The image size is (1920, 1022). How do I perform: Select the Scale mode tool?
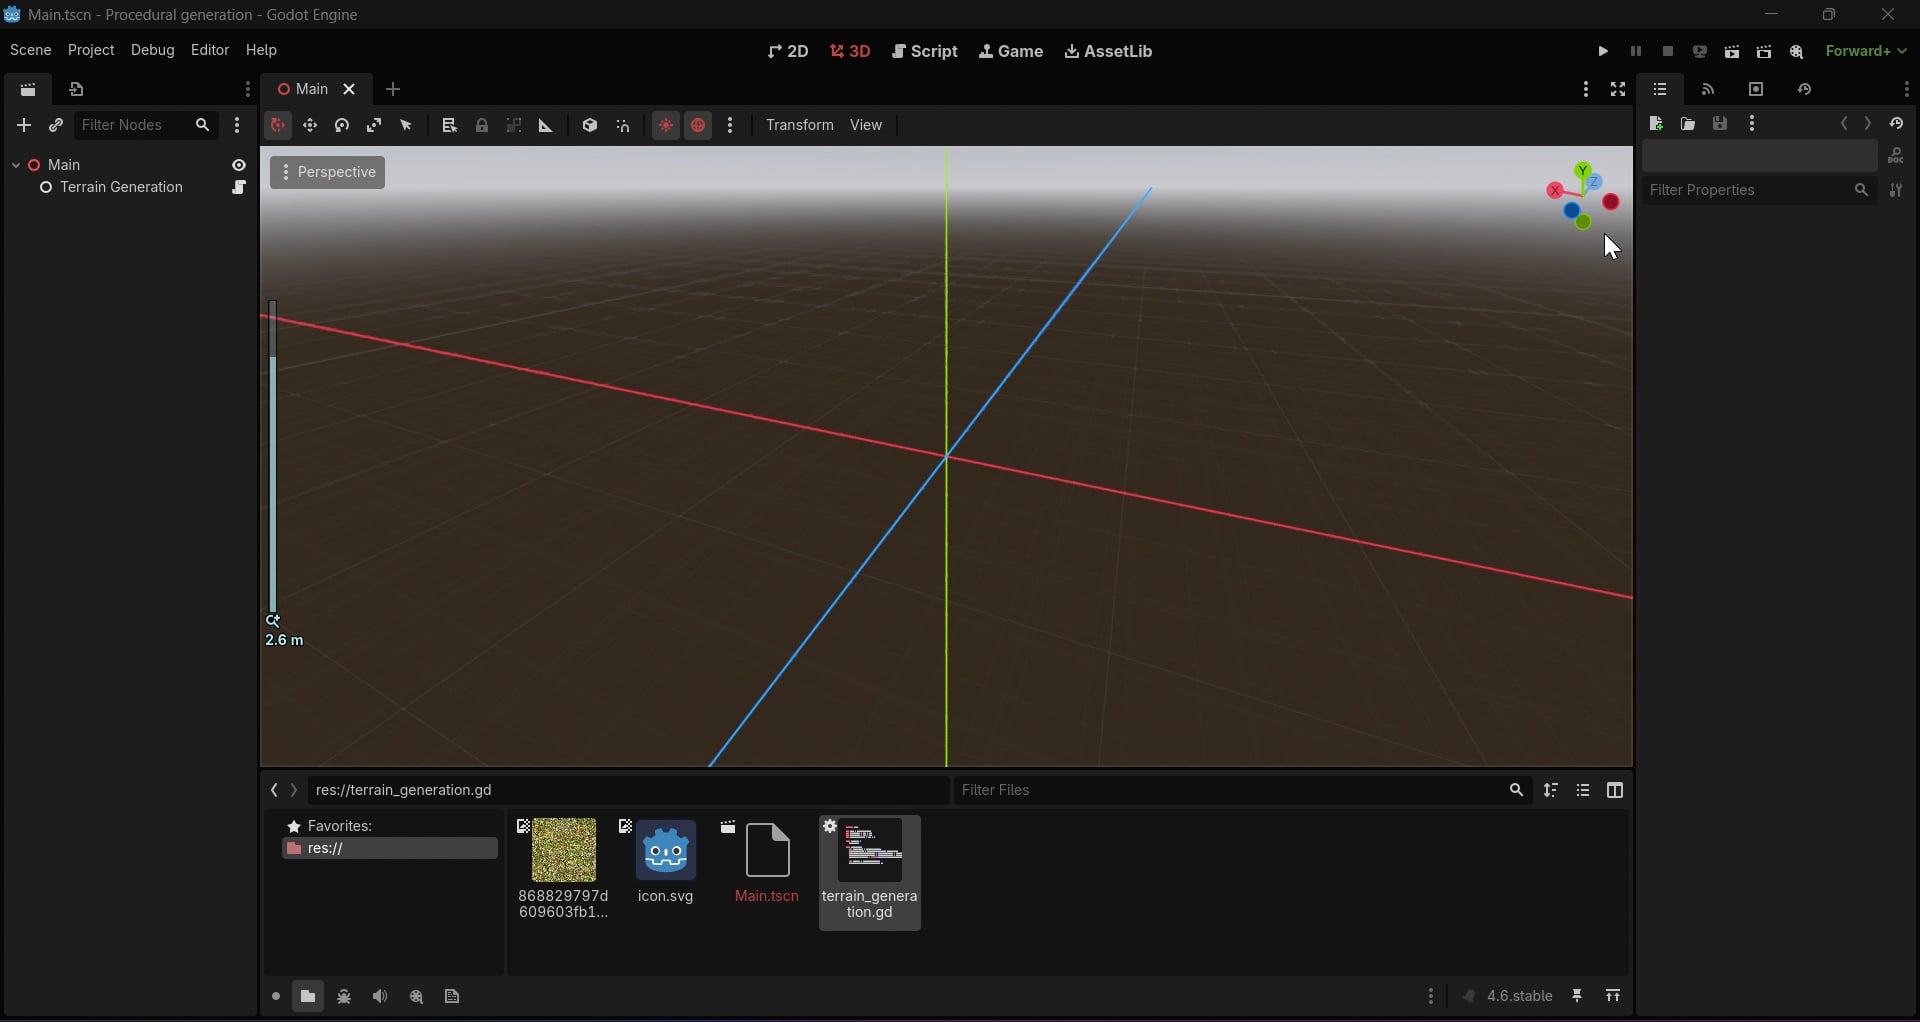[x=374, y=126]
